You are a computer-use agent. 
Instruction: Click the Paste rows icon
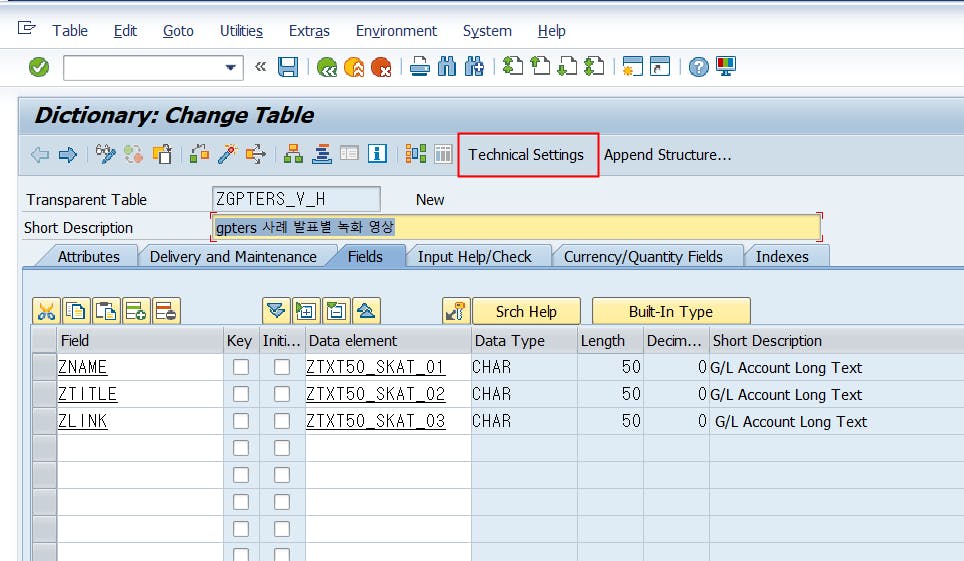[106, 311]
